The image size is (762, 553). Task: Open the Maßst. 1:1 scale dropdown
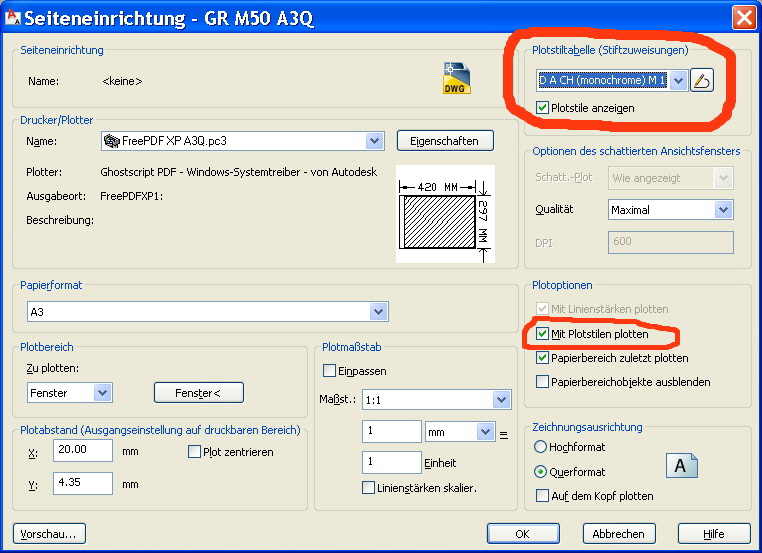click(502, 400)
